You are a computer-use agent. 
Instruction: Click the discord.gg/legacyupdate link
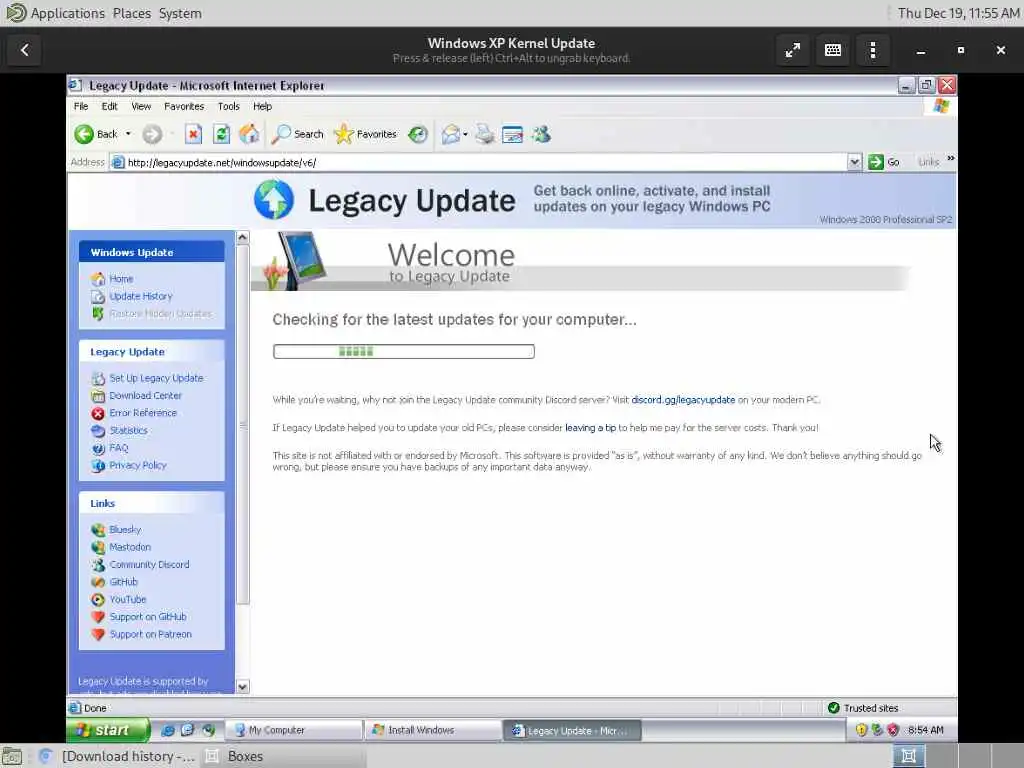point(683,400)
